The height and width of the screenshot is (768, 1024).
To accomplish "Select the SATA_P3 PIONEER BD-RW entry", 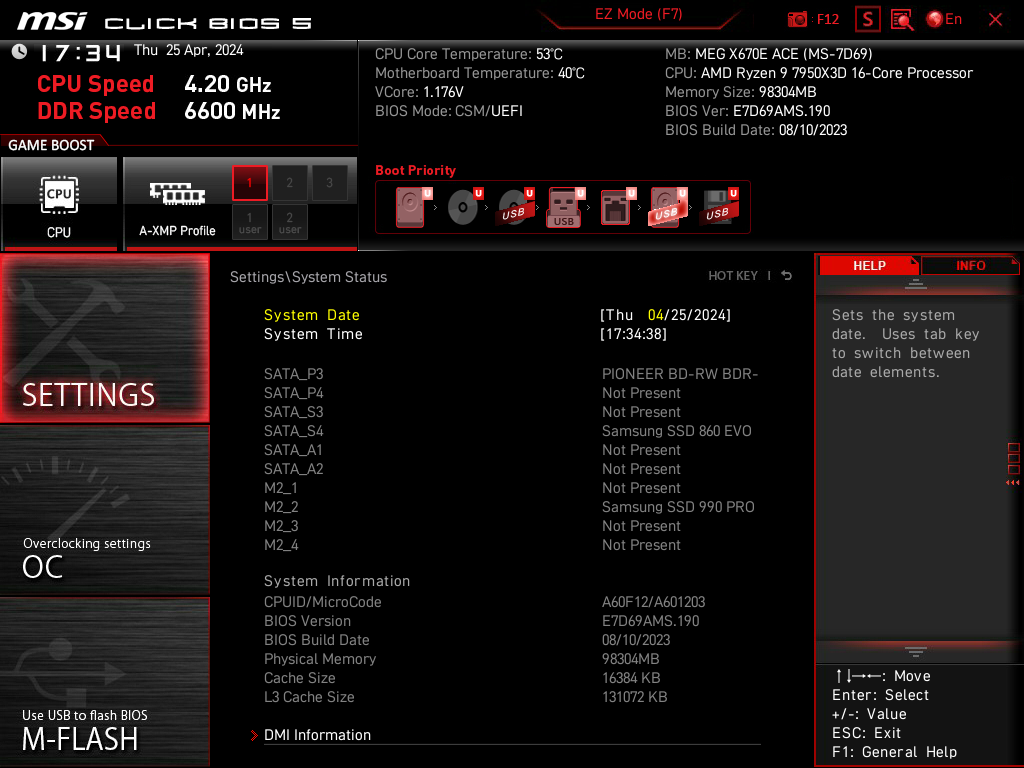I will pyautogui.click(x=512, y=374).
